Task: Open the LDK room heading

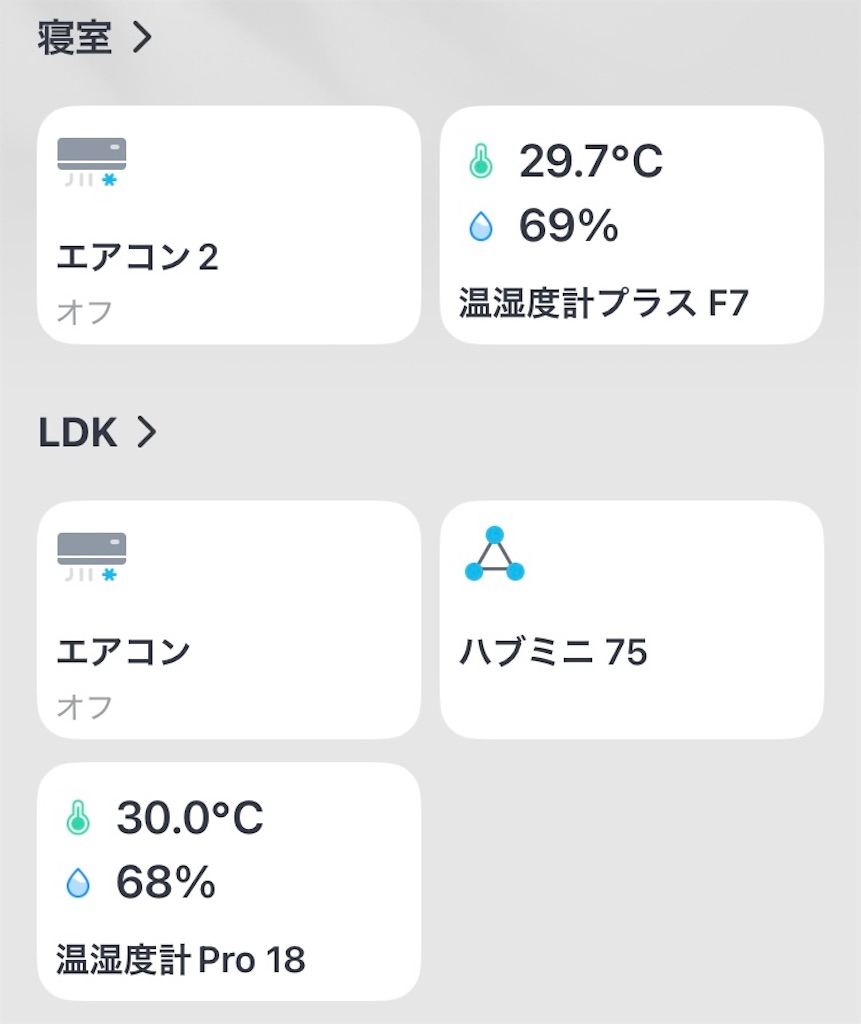Action: (78, 432)
